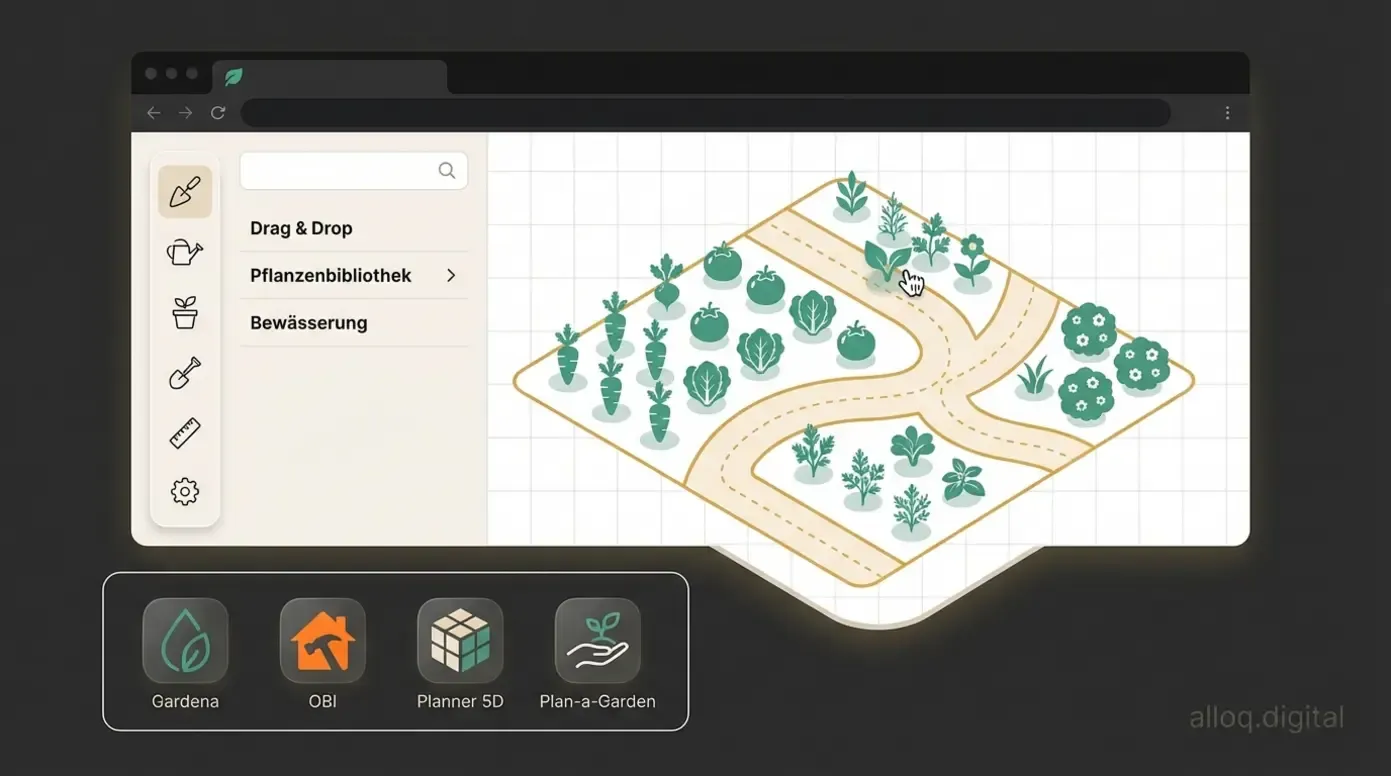Image resolution: width=1391 pixels, height=776 pixels.
Task: Click the back navigation arrow
Action: tap(152, 113)
